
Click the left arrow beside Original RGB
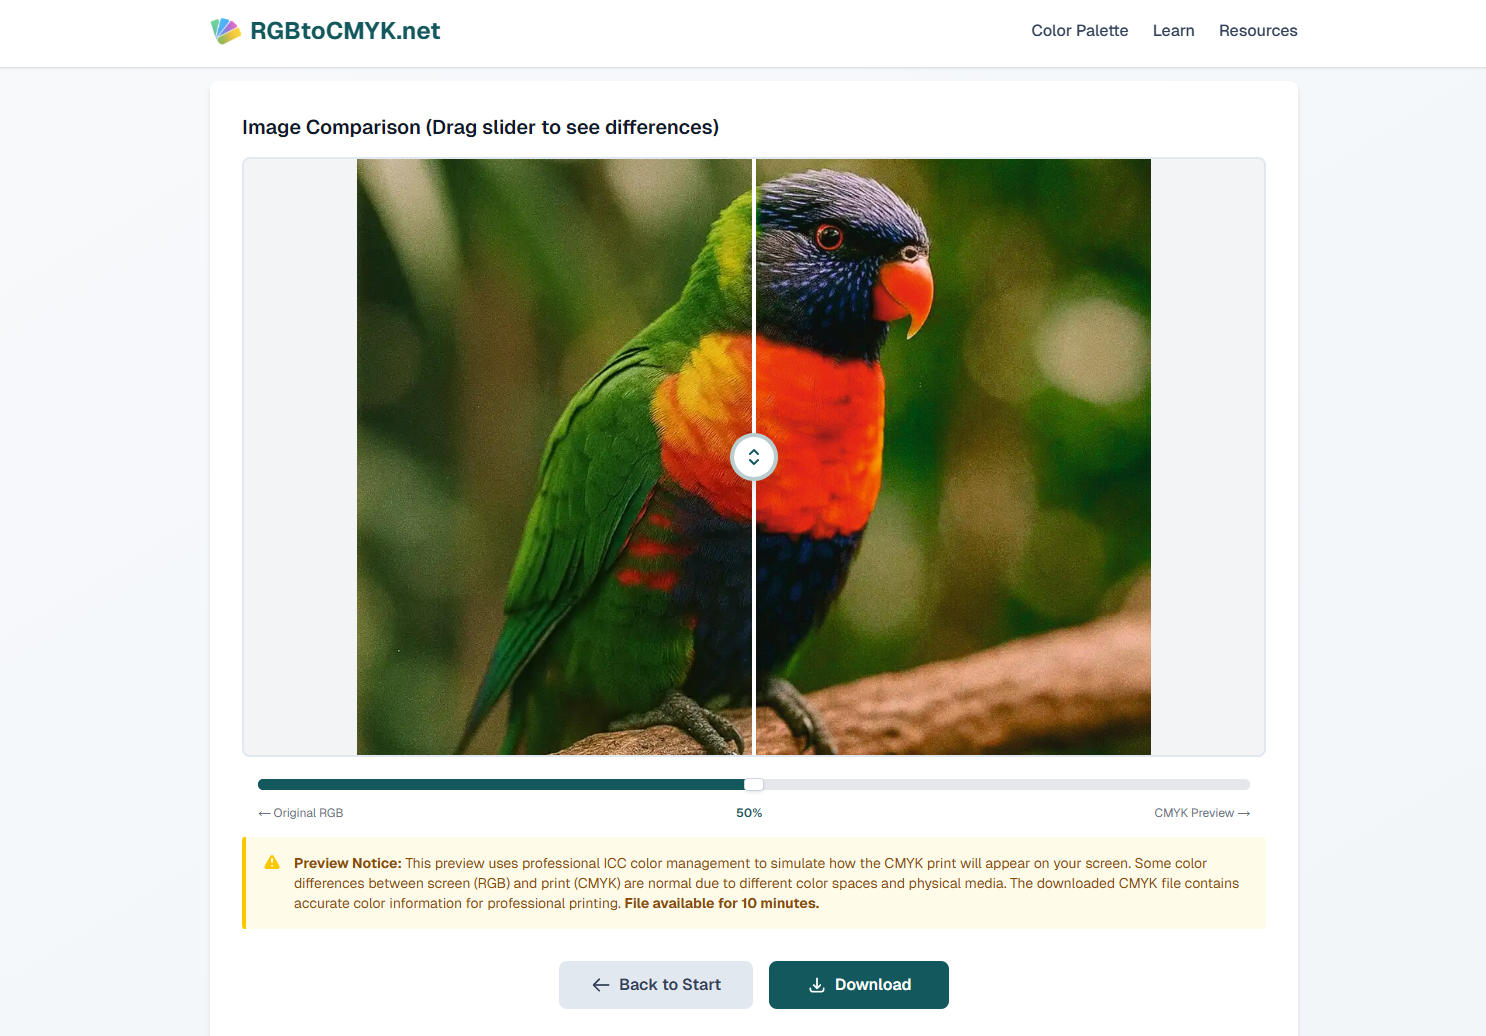click(x=264, y=813)
